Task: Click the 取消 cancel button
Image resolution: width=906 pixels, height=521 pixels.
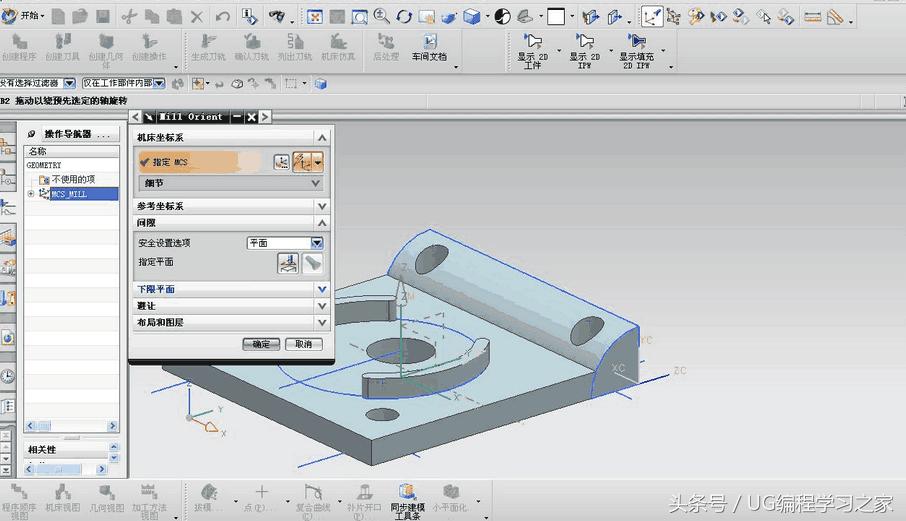Action: 303,344
